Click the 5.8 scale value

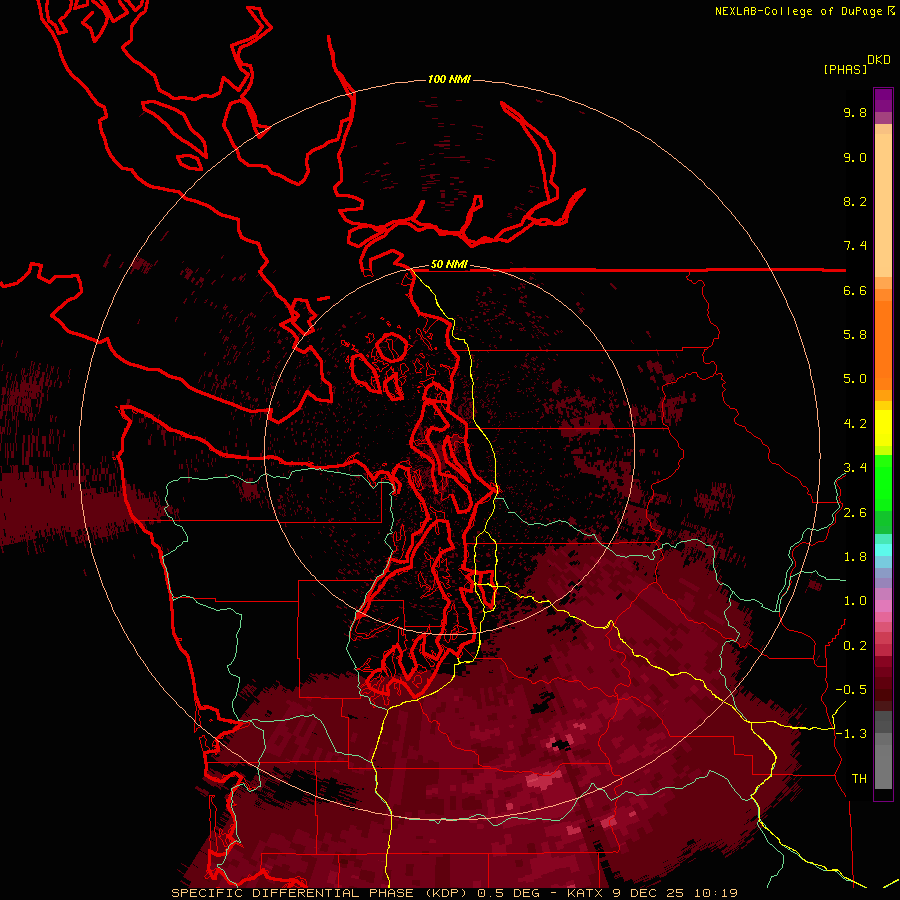(x=855, y=335)
